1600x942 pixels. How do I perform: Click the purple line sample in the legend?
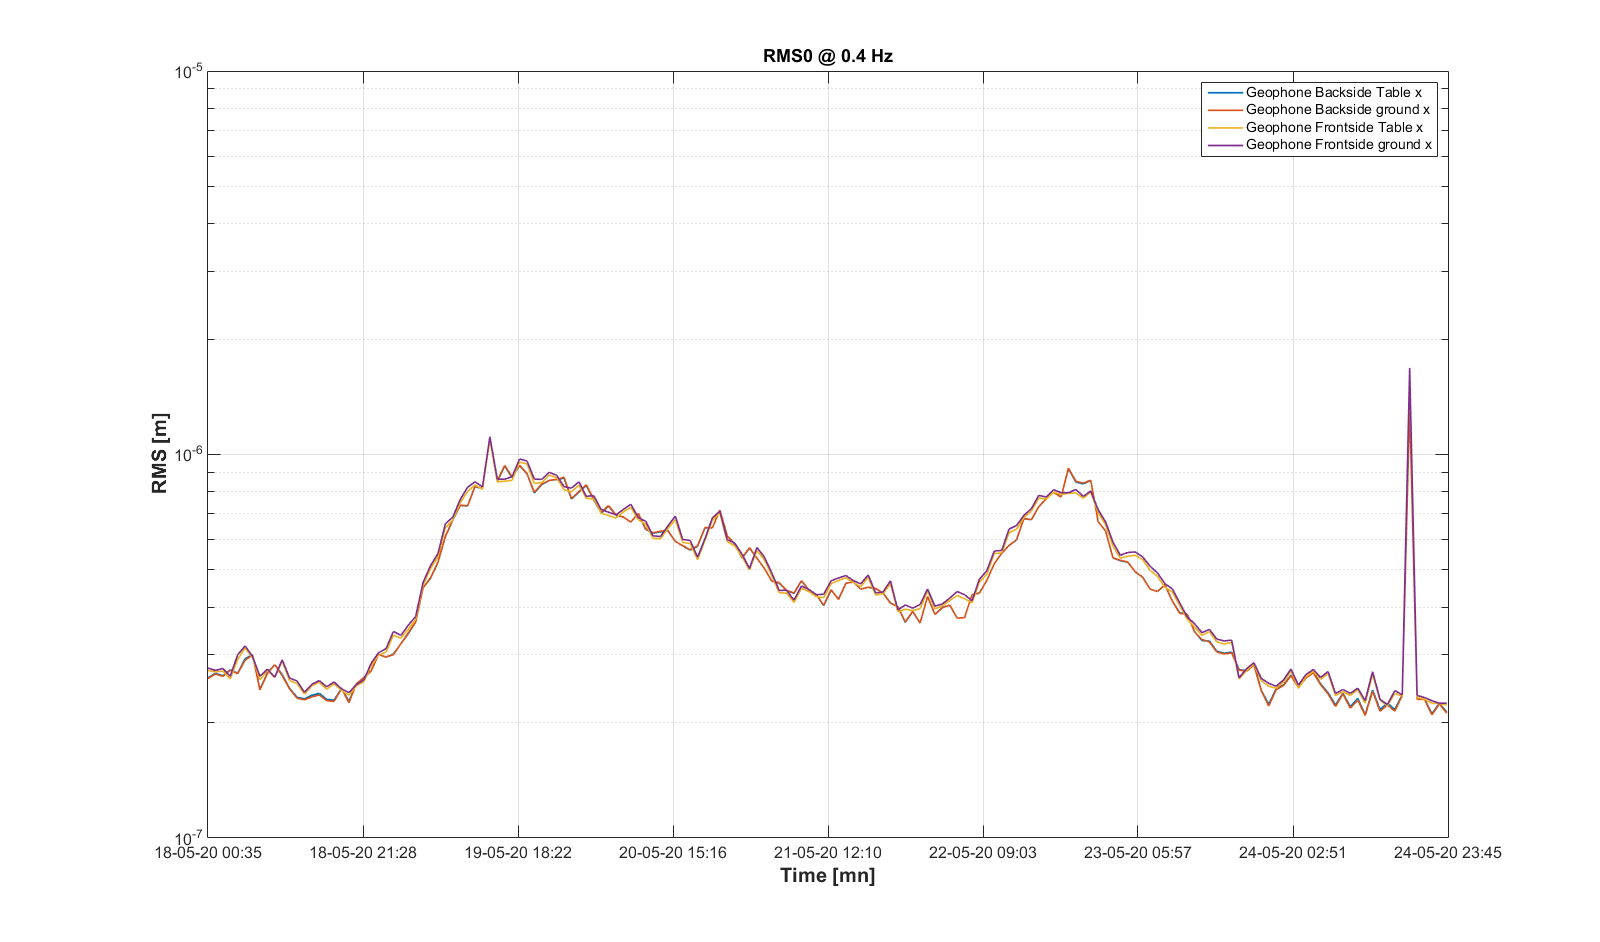pos(1224,145)
